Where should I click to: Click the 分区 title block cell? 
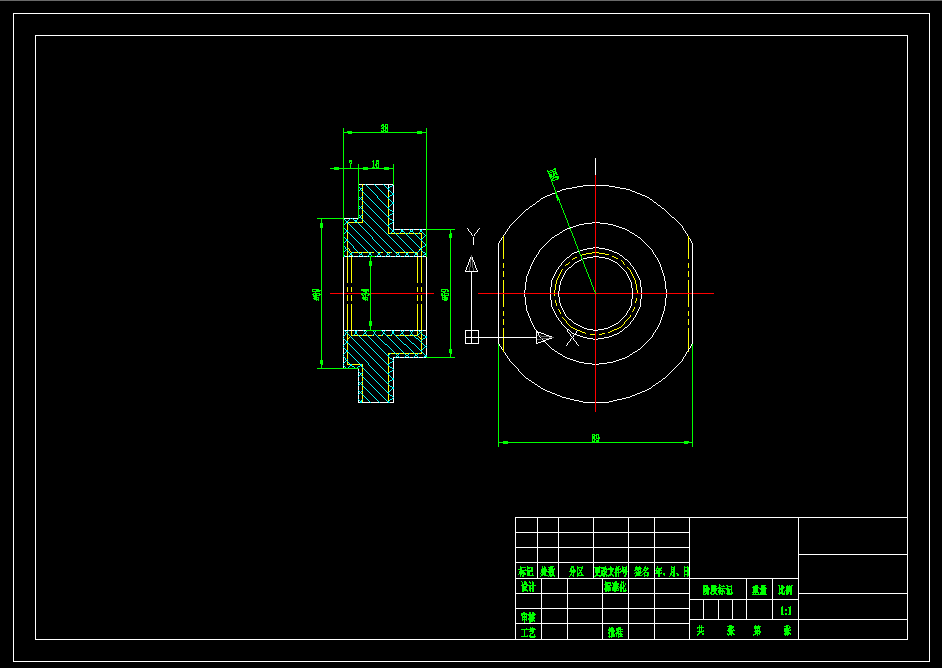point(576,571)
